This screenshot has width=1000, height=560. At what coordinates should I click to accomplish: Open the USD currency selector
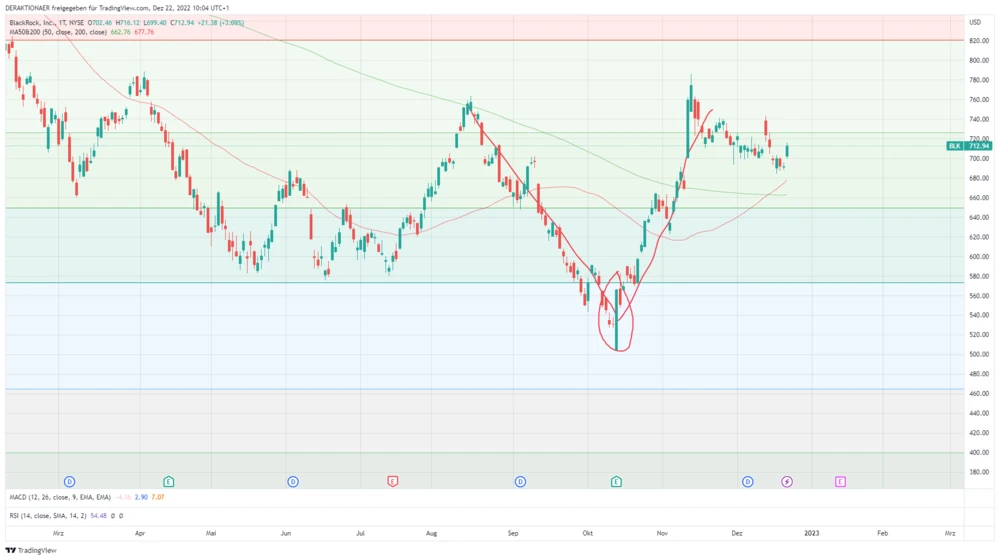point(975,21)
